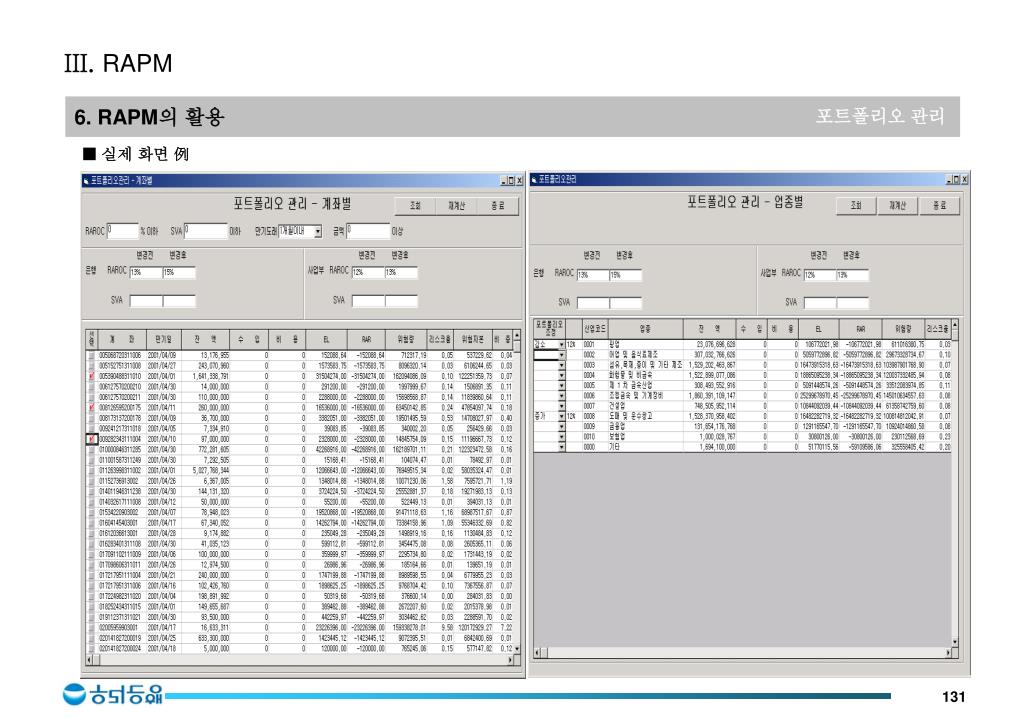Screen dimensions: 1023x724
Task: Open portfolio adjustment dropdown for industry code 0003
Action: tap(561, 366)
